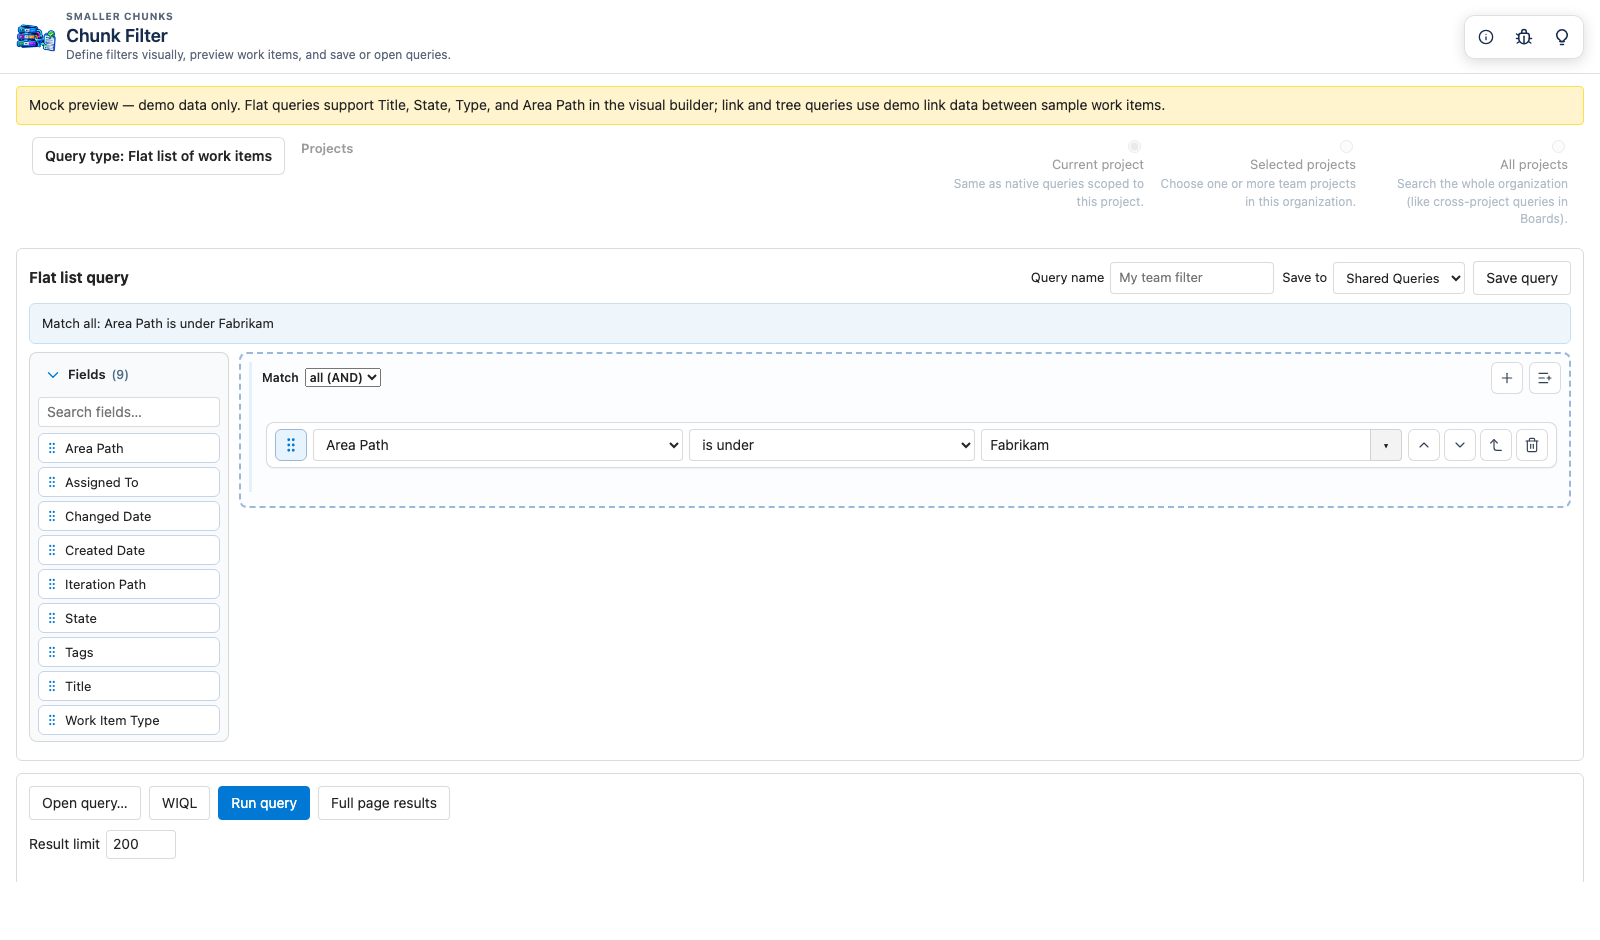Select the Selected projects radio button
Viewport: 1600px width, 940px height.
coord(1346,146)
